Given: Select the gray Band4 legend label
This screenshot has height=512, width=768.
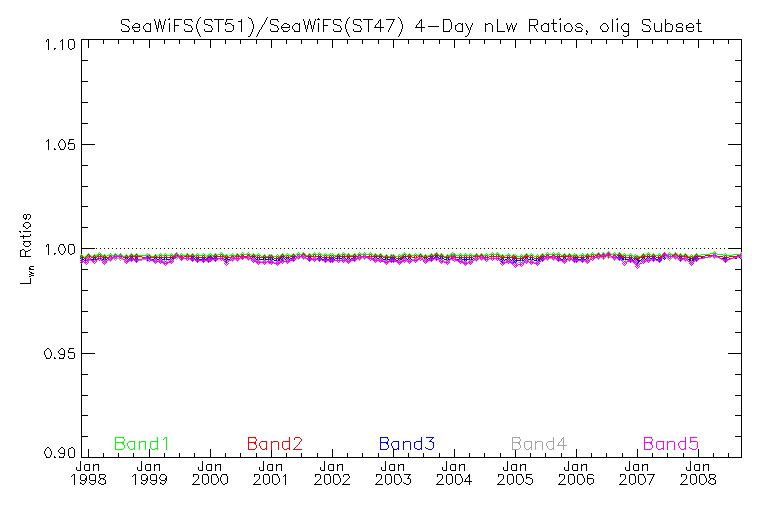Looking at the screenshot, I should click(539, 444).
